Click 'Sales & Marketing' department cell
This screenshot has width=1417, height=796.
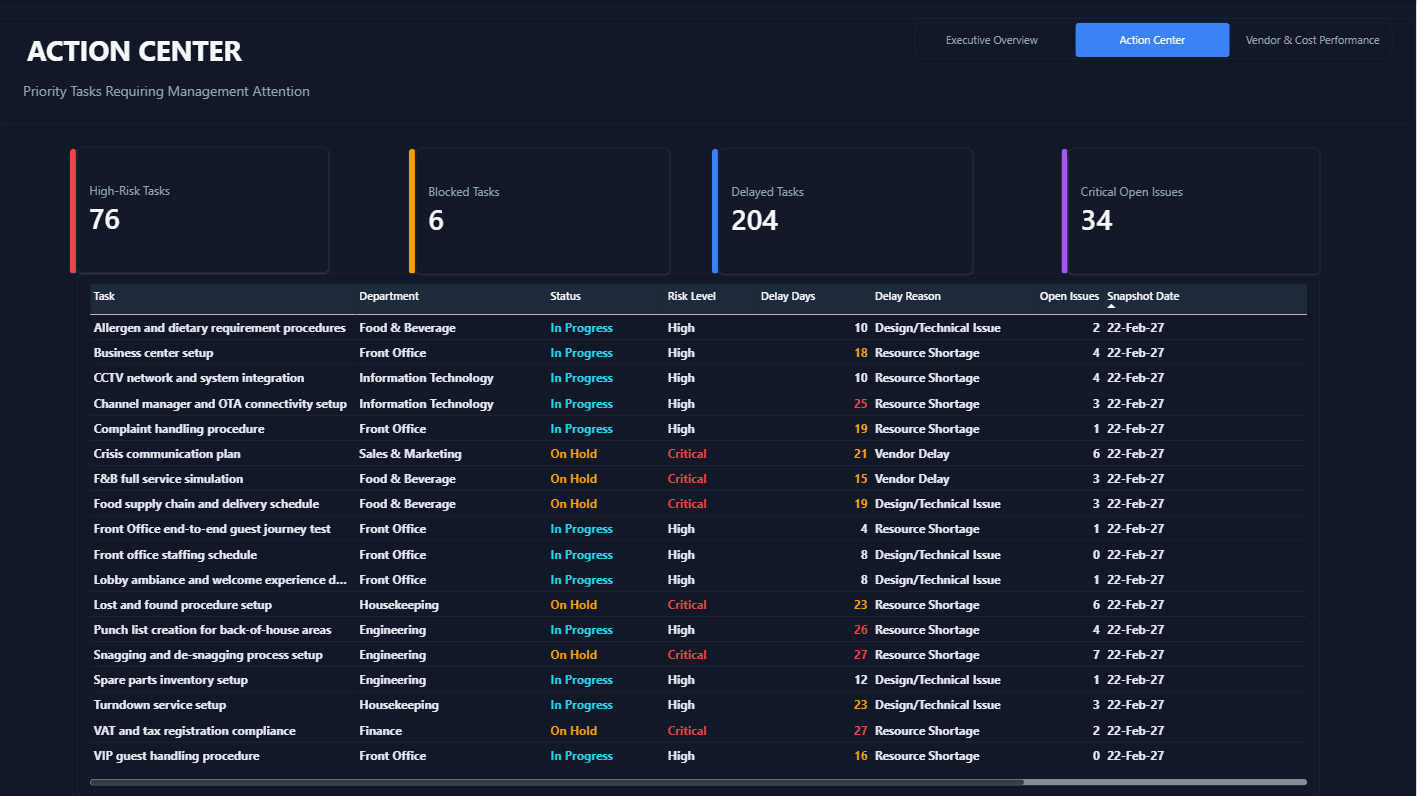(x=410, y=454)
